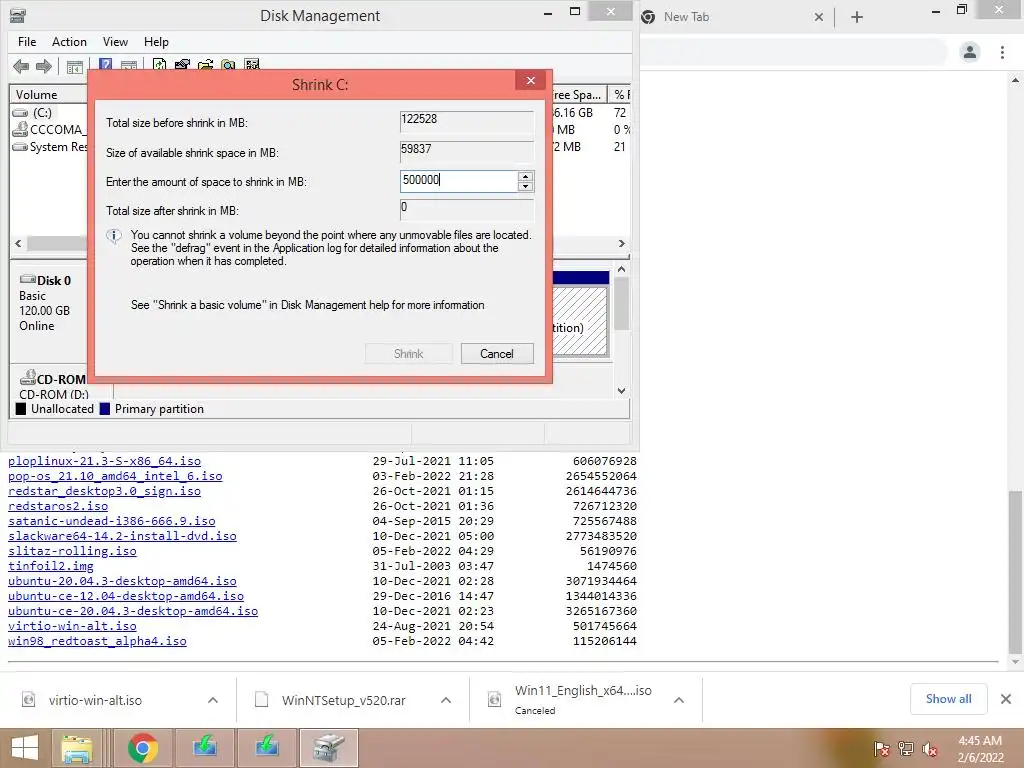Open the View menu in Disk Management

pyautogui.click(x=115, y=42)
